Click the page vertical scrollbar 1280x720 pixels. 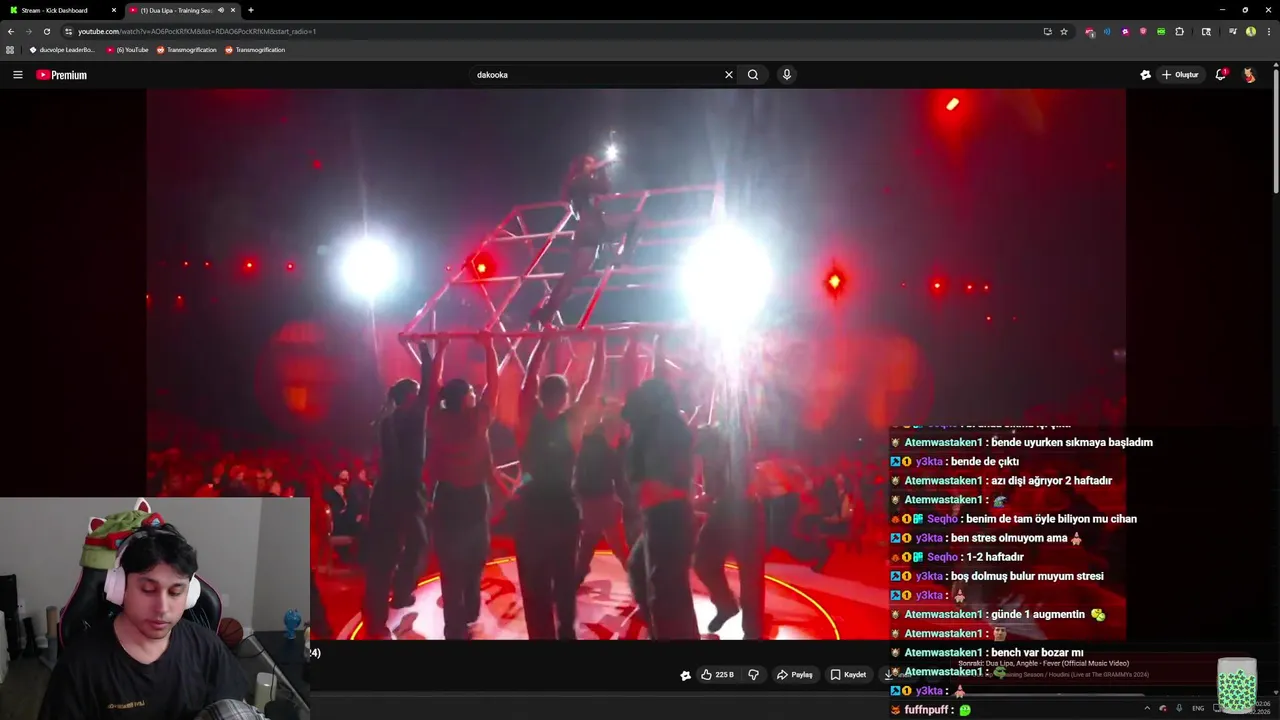click(x=1276, y=130)
